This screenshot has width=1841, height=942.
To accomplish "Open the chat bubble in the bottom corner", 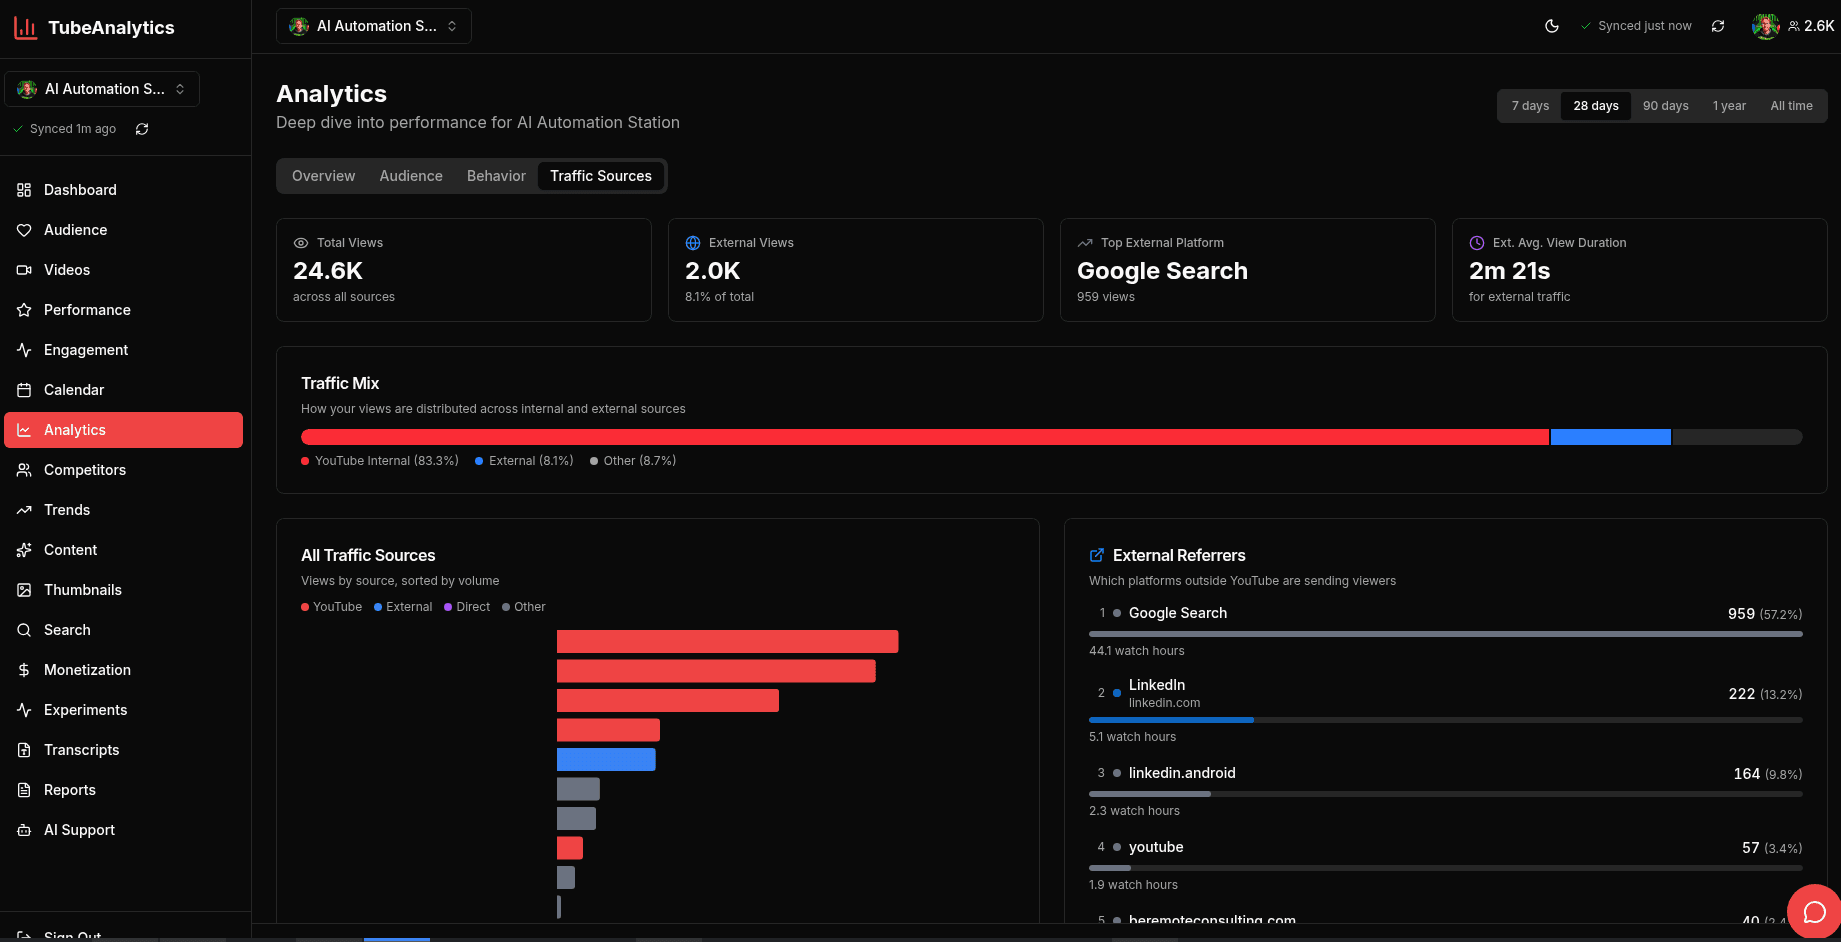I will [1815, 911].
